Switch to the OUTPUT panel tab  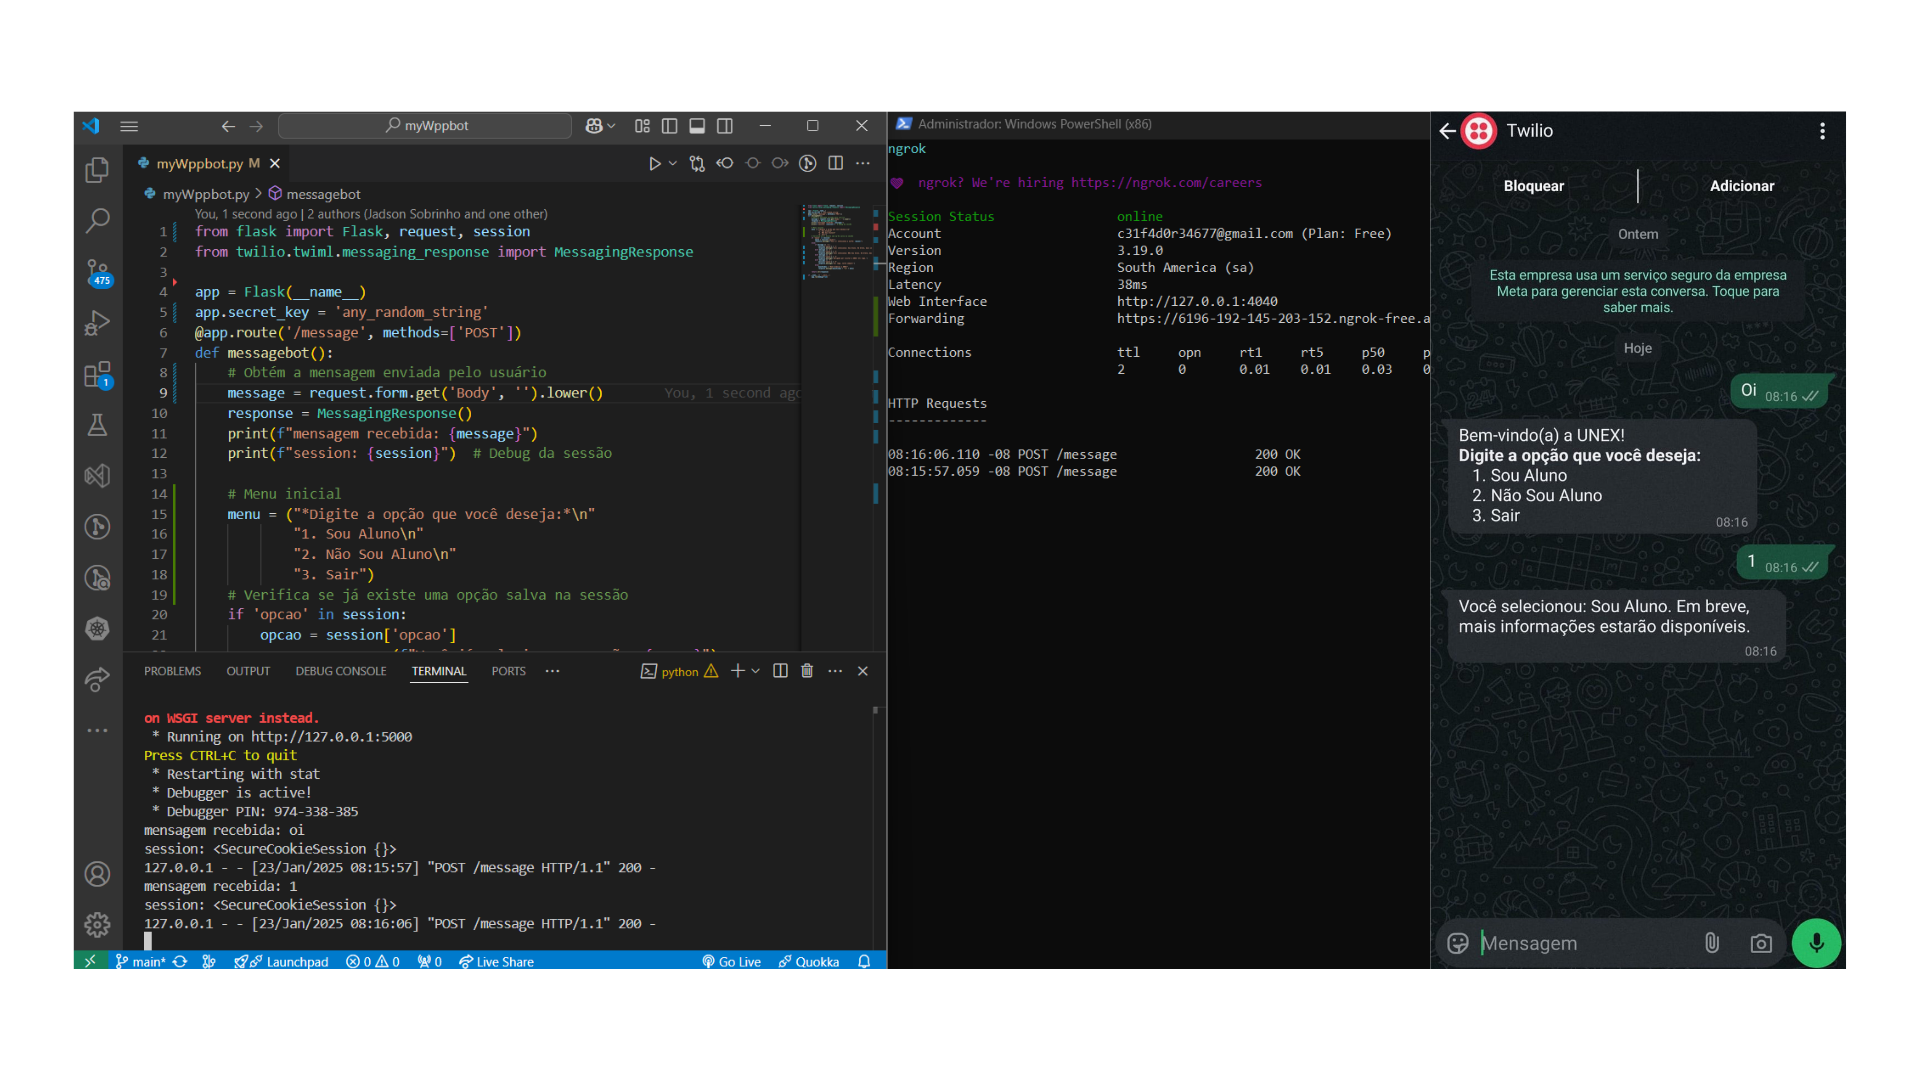point(248,671)
